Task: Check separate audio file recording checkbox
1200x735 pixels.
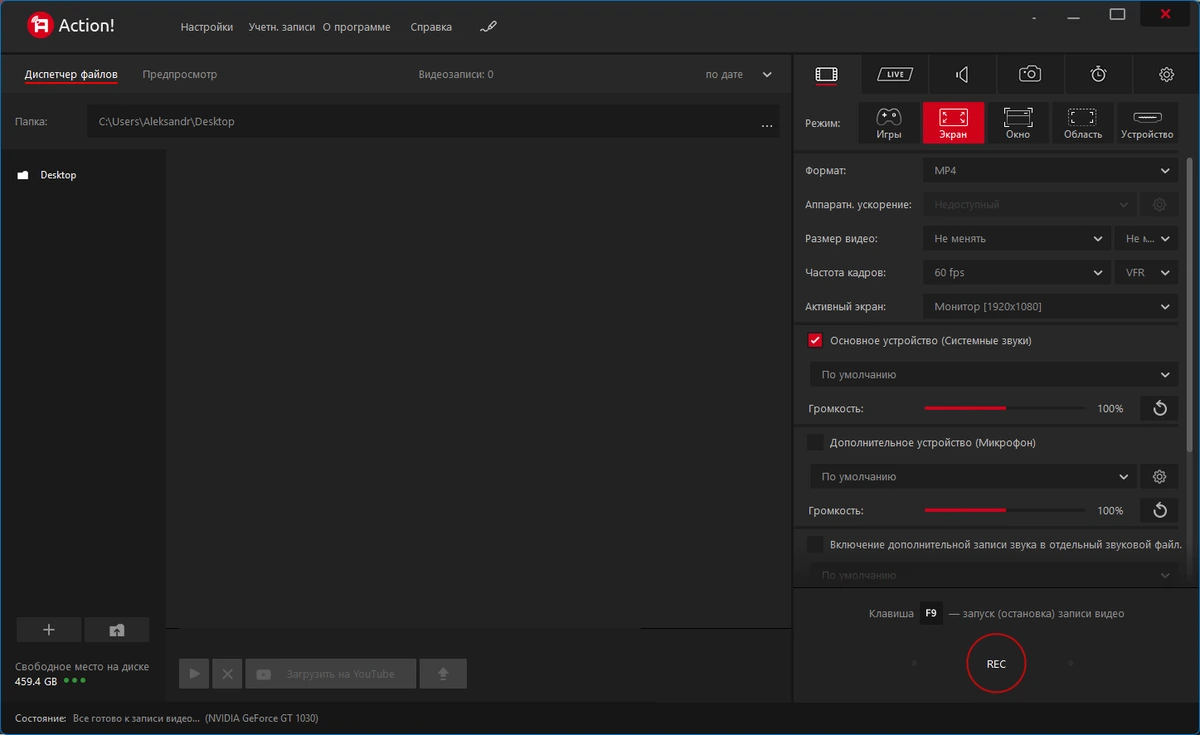Action: [x=815, y=544]
